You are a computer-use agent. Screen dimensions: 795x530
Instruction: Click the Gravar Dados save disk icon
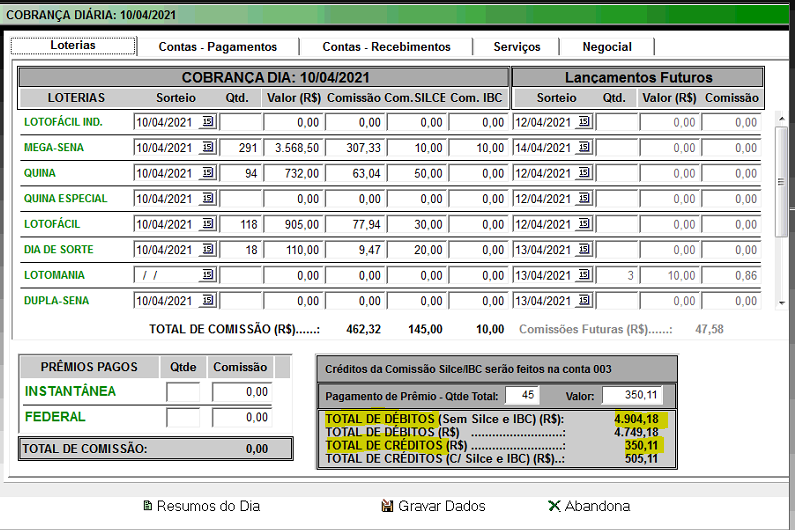tap(387, 506)
